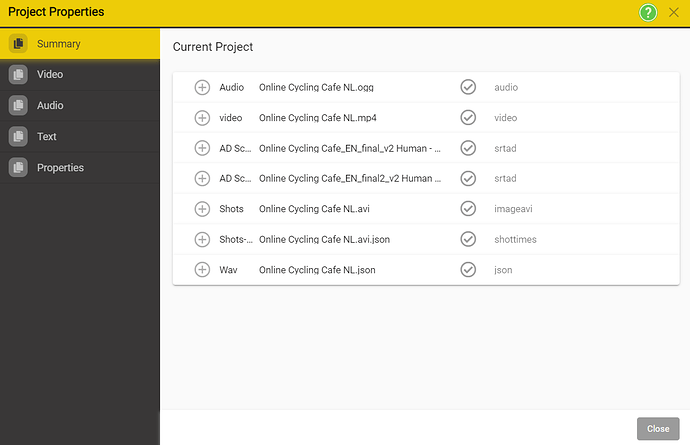
Task: Click the Text document icon in sidebar
Action: tap(18, 136)
